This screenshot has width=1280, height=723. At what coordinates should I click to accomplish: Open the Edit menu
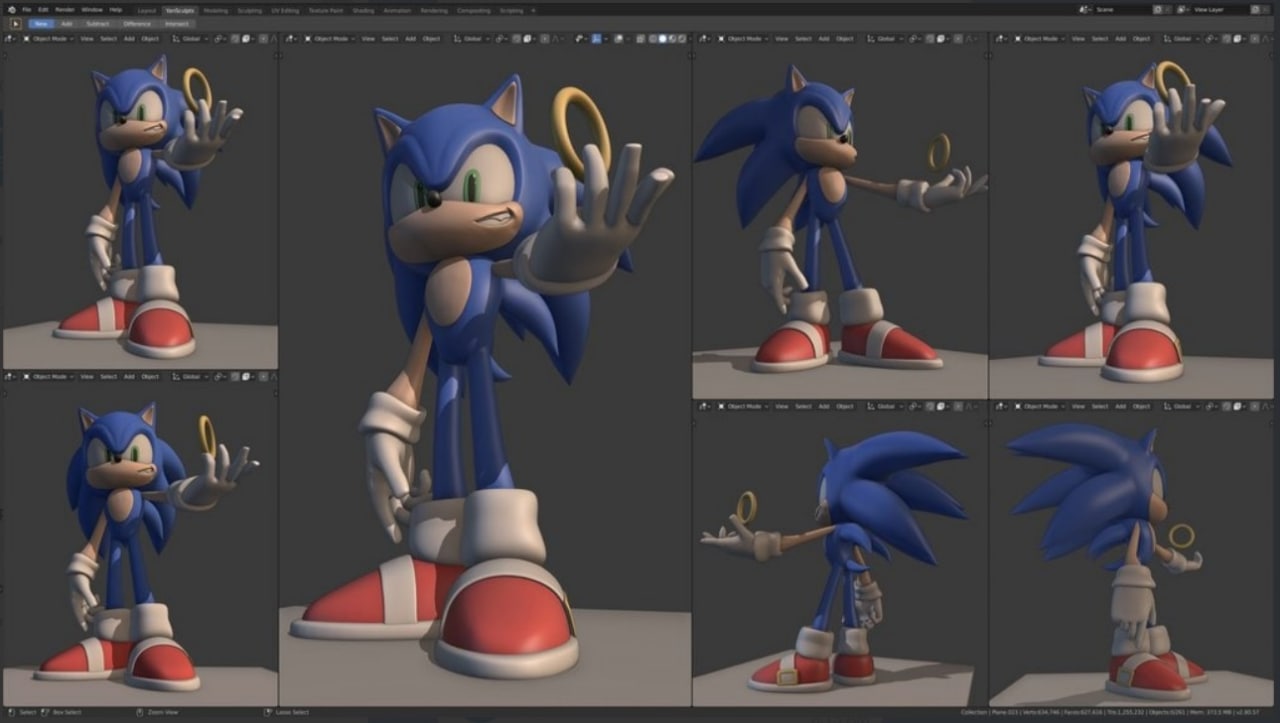pyautogui.click(x=43, y=9)
